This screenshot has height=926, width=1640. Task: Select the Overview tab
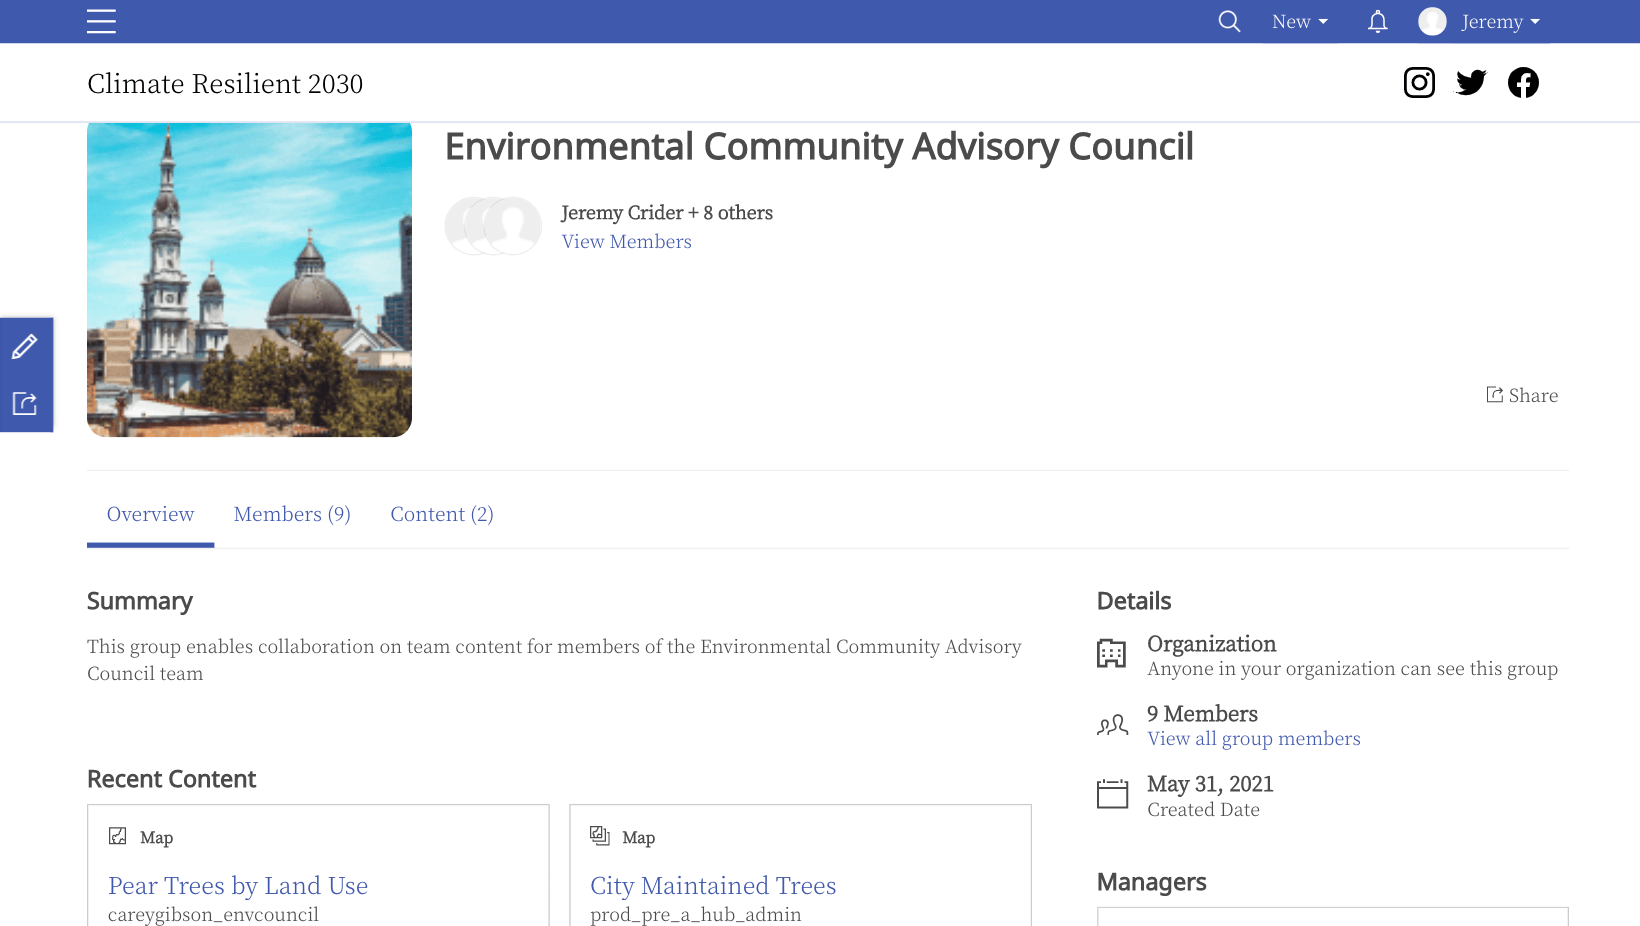(150, 514)
